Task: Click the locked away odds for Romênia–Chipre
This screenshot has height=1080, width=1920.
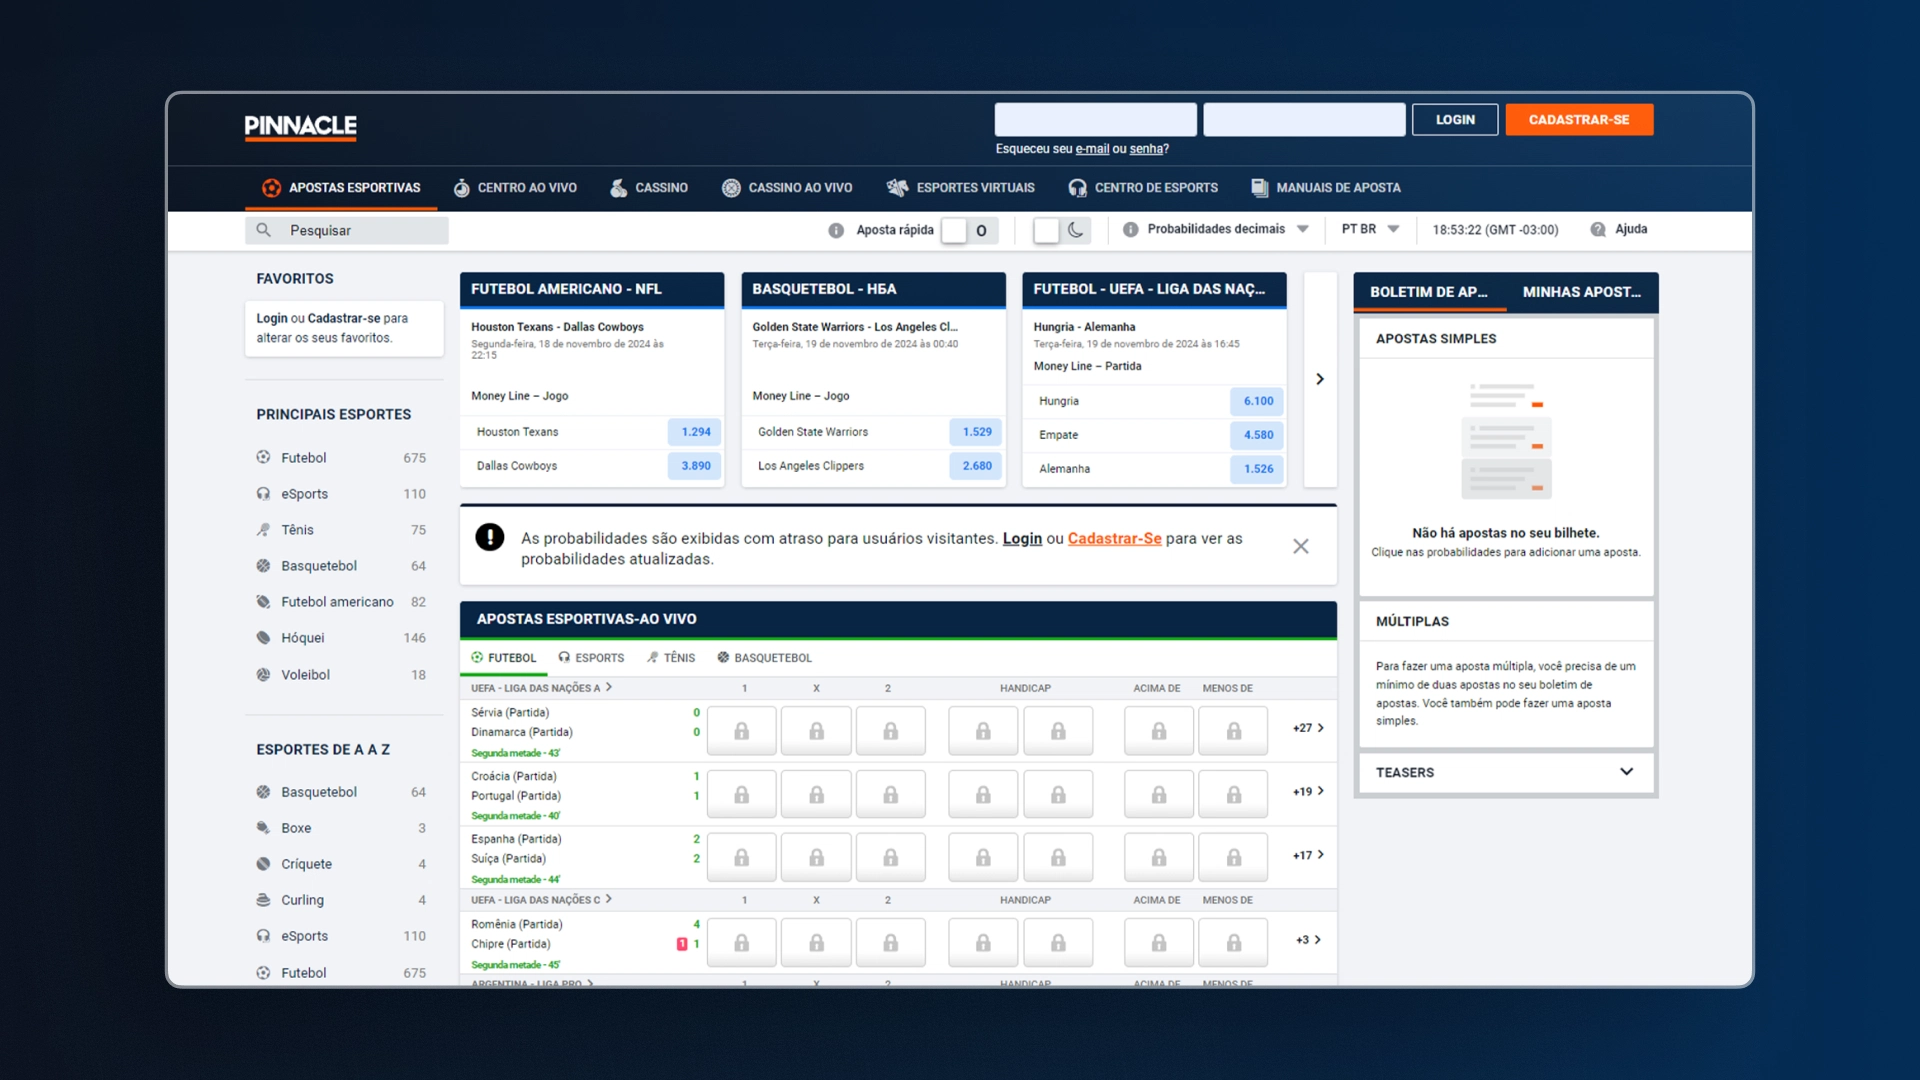Action: point(890,942)
